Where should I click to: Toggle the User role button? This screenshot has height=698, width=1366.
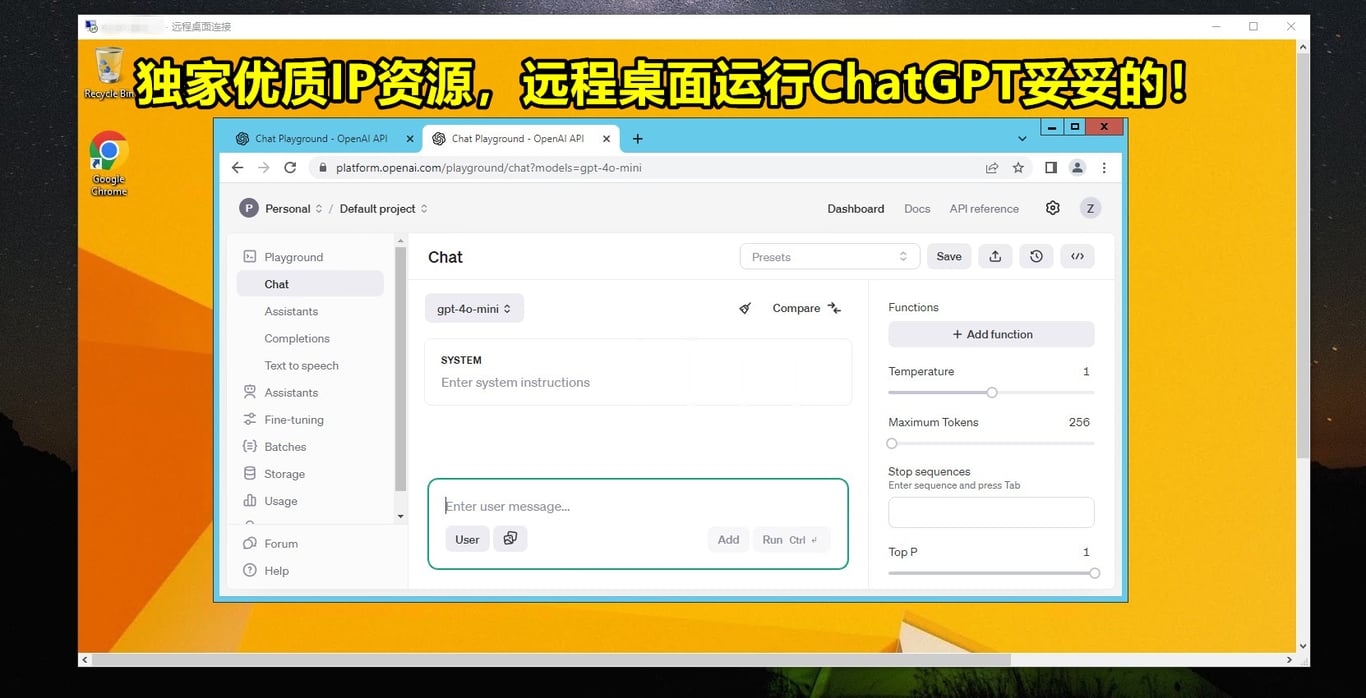tap(467, 539)
